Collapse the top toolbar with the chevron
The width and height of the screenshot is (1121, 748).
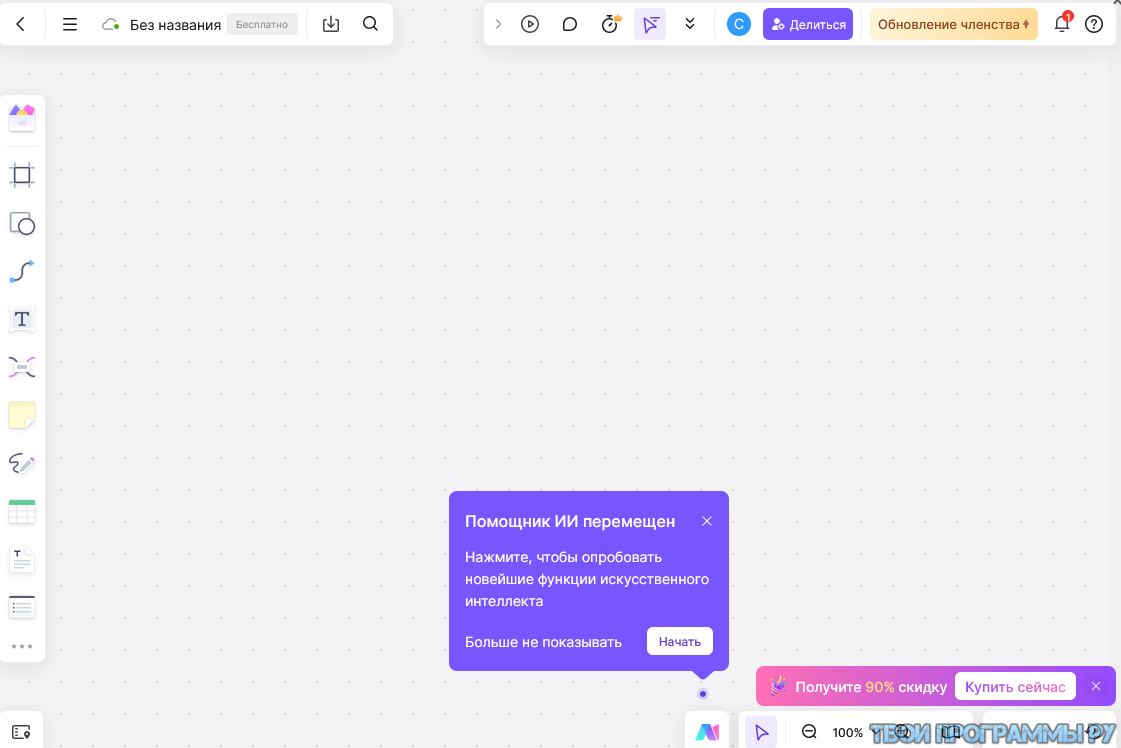click(x=498, y=24)
